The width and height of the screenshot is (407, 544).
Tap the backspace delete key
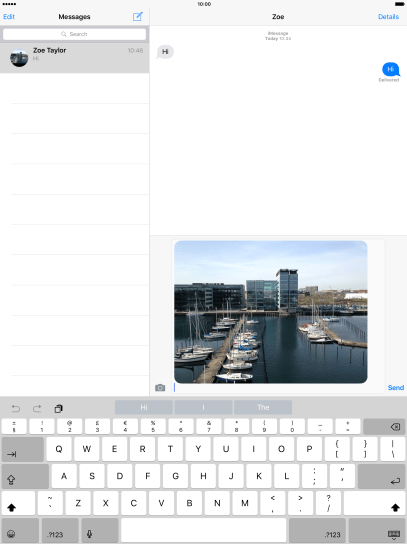click(x=384, y=427)
